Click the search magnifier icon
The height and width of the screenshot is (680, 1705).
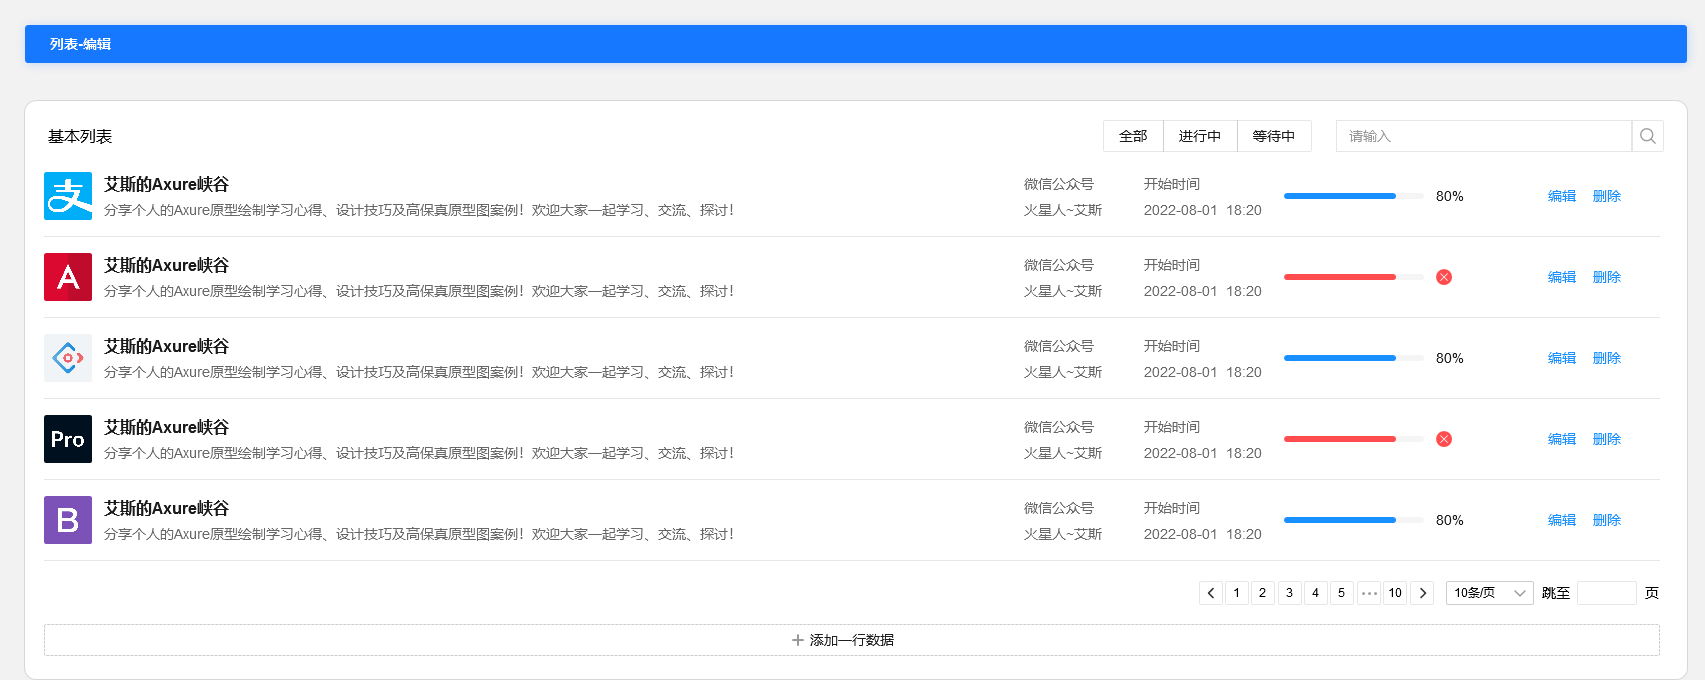(1648, 136)
